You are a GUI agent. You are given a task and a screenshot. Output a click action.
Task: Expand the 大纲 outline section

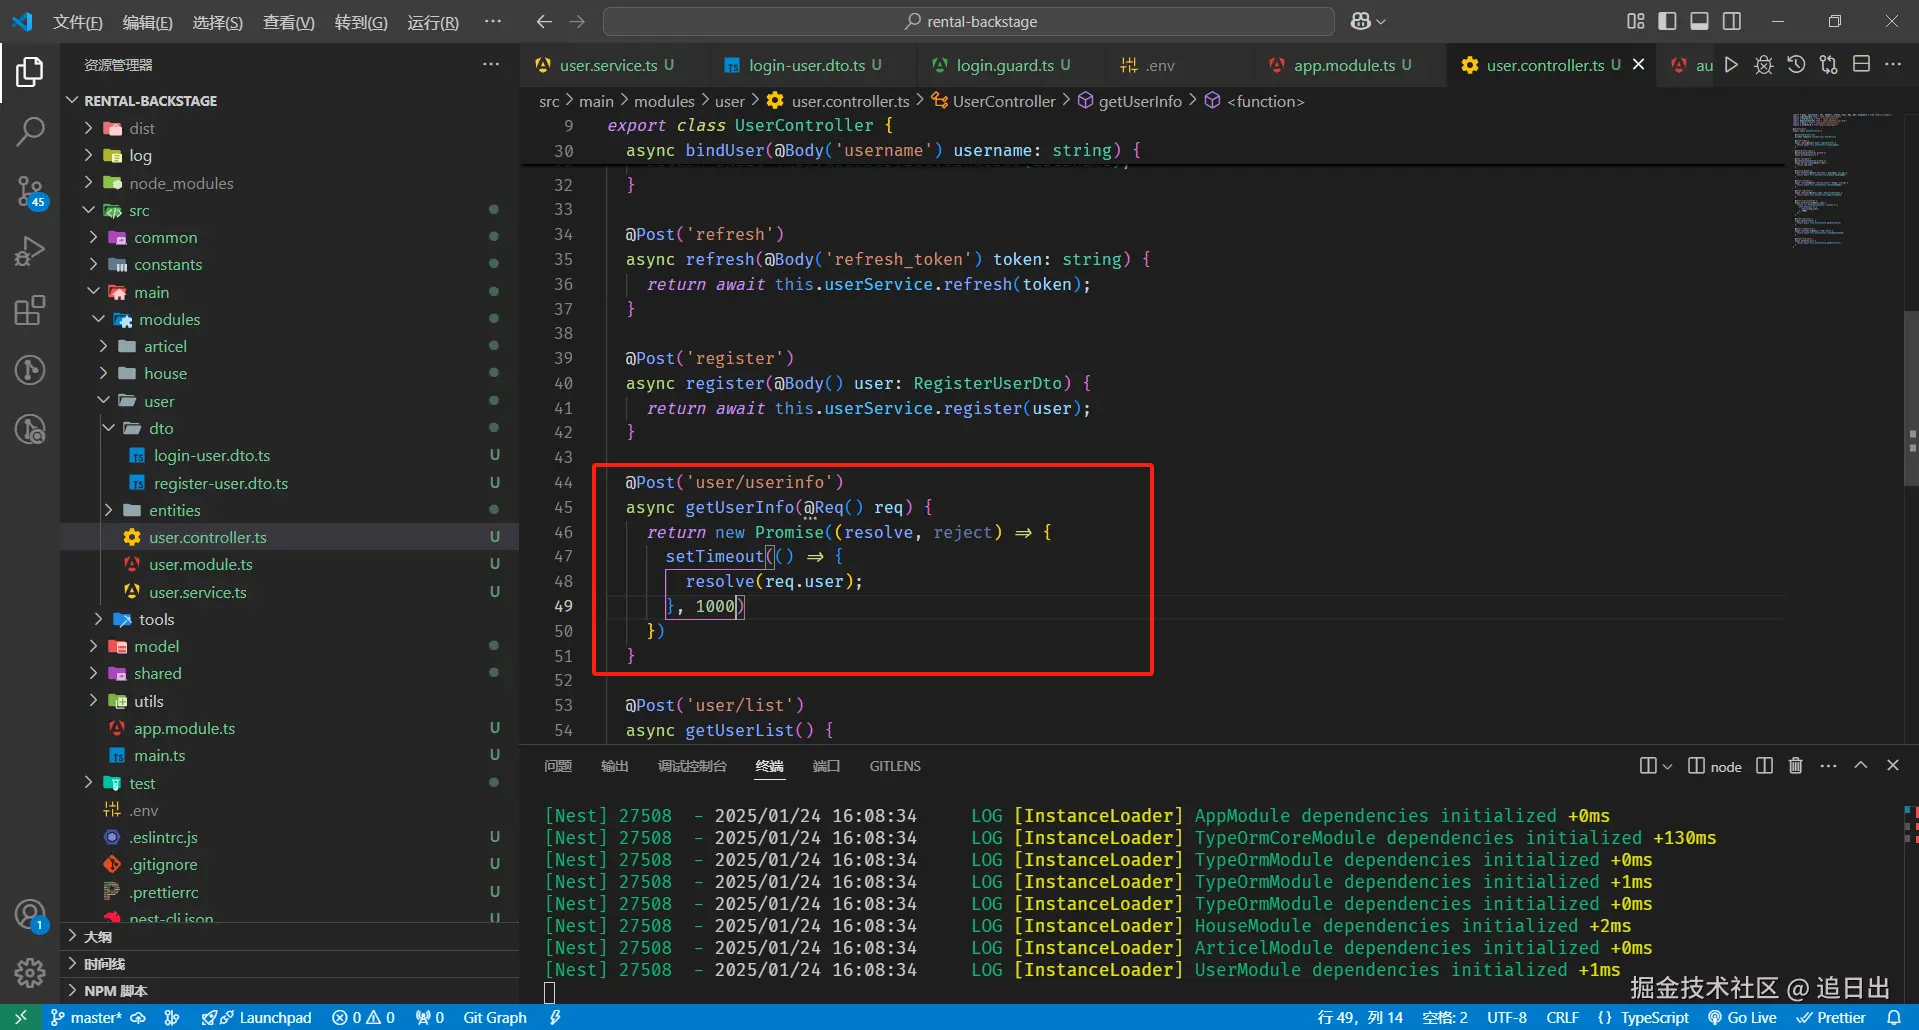click(x=98, y=937)
